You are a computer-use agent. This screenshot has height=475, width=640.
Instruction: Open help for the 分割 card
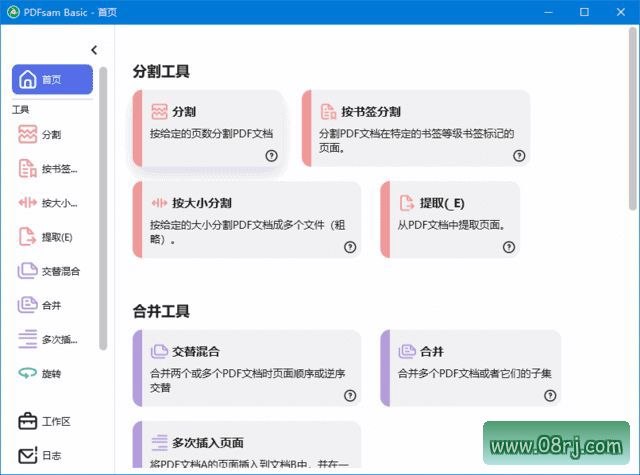tap(271, 155)
